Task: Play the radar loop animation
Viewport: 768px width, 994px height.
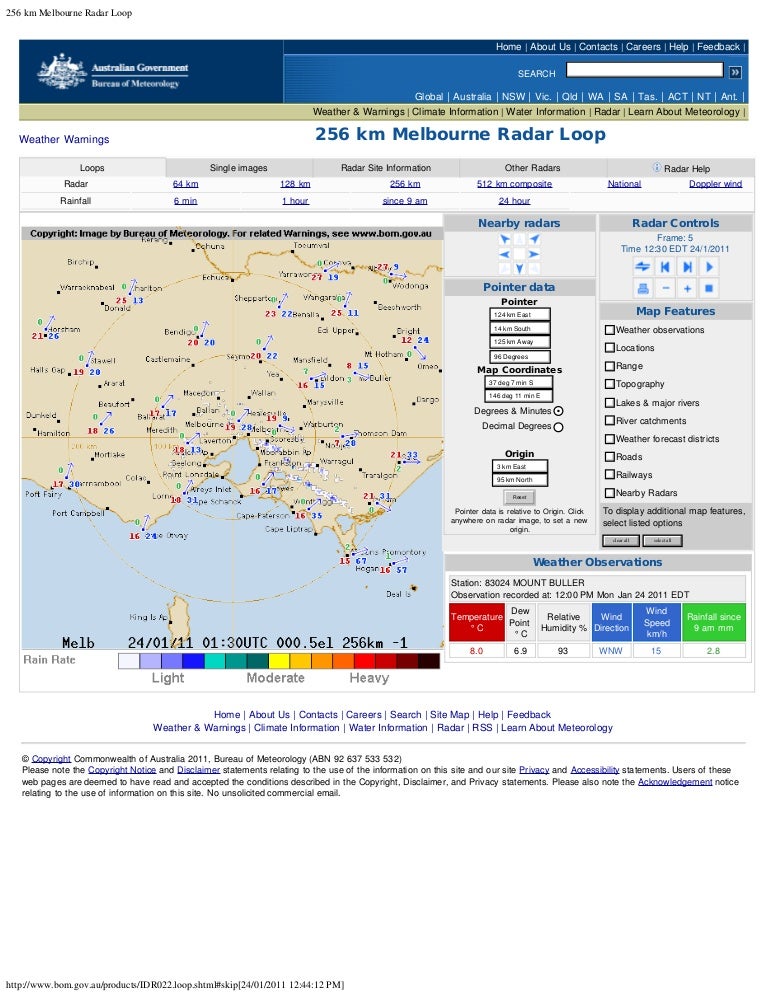Action: [x=709, y=267]
